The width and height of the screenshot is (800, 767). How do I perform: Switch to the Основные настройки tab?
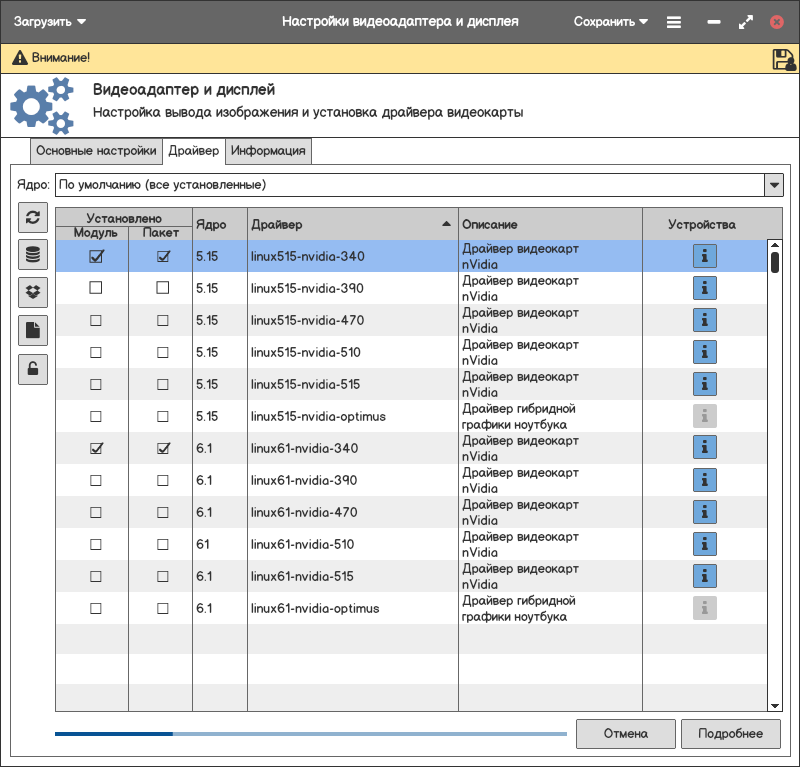pyautogui.click(x=96, y=151)
